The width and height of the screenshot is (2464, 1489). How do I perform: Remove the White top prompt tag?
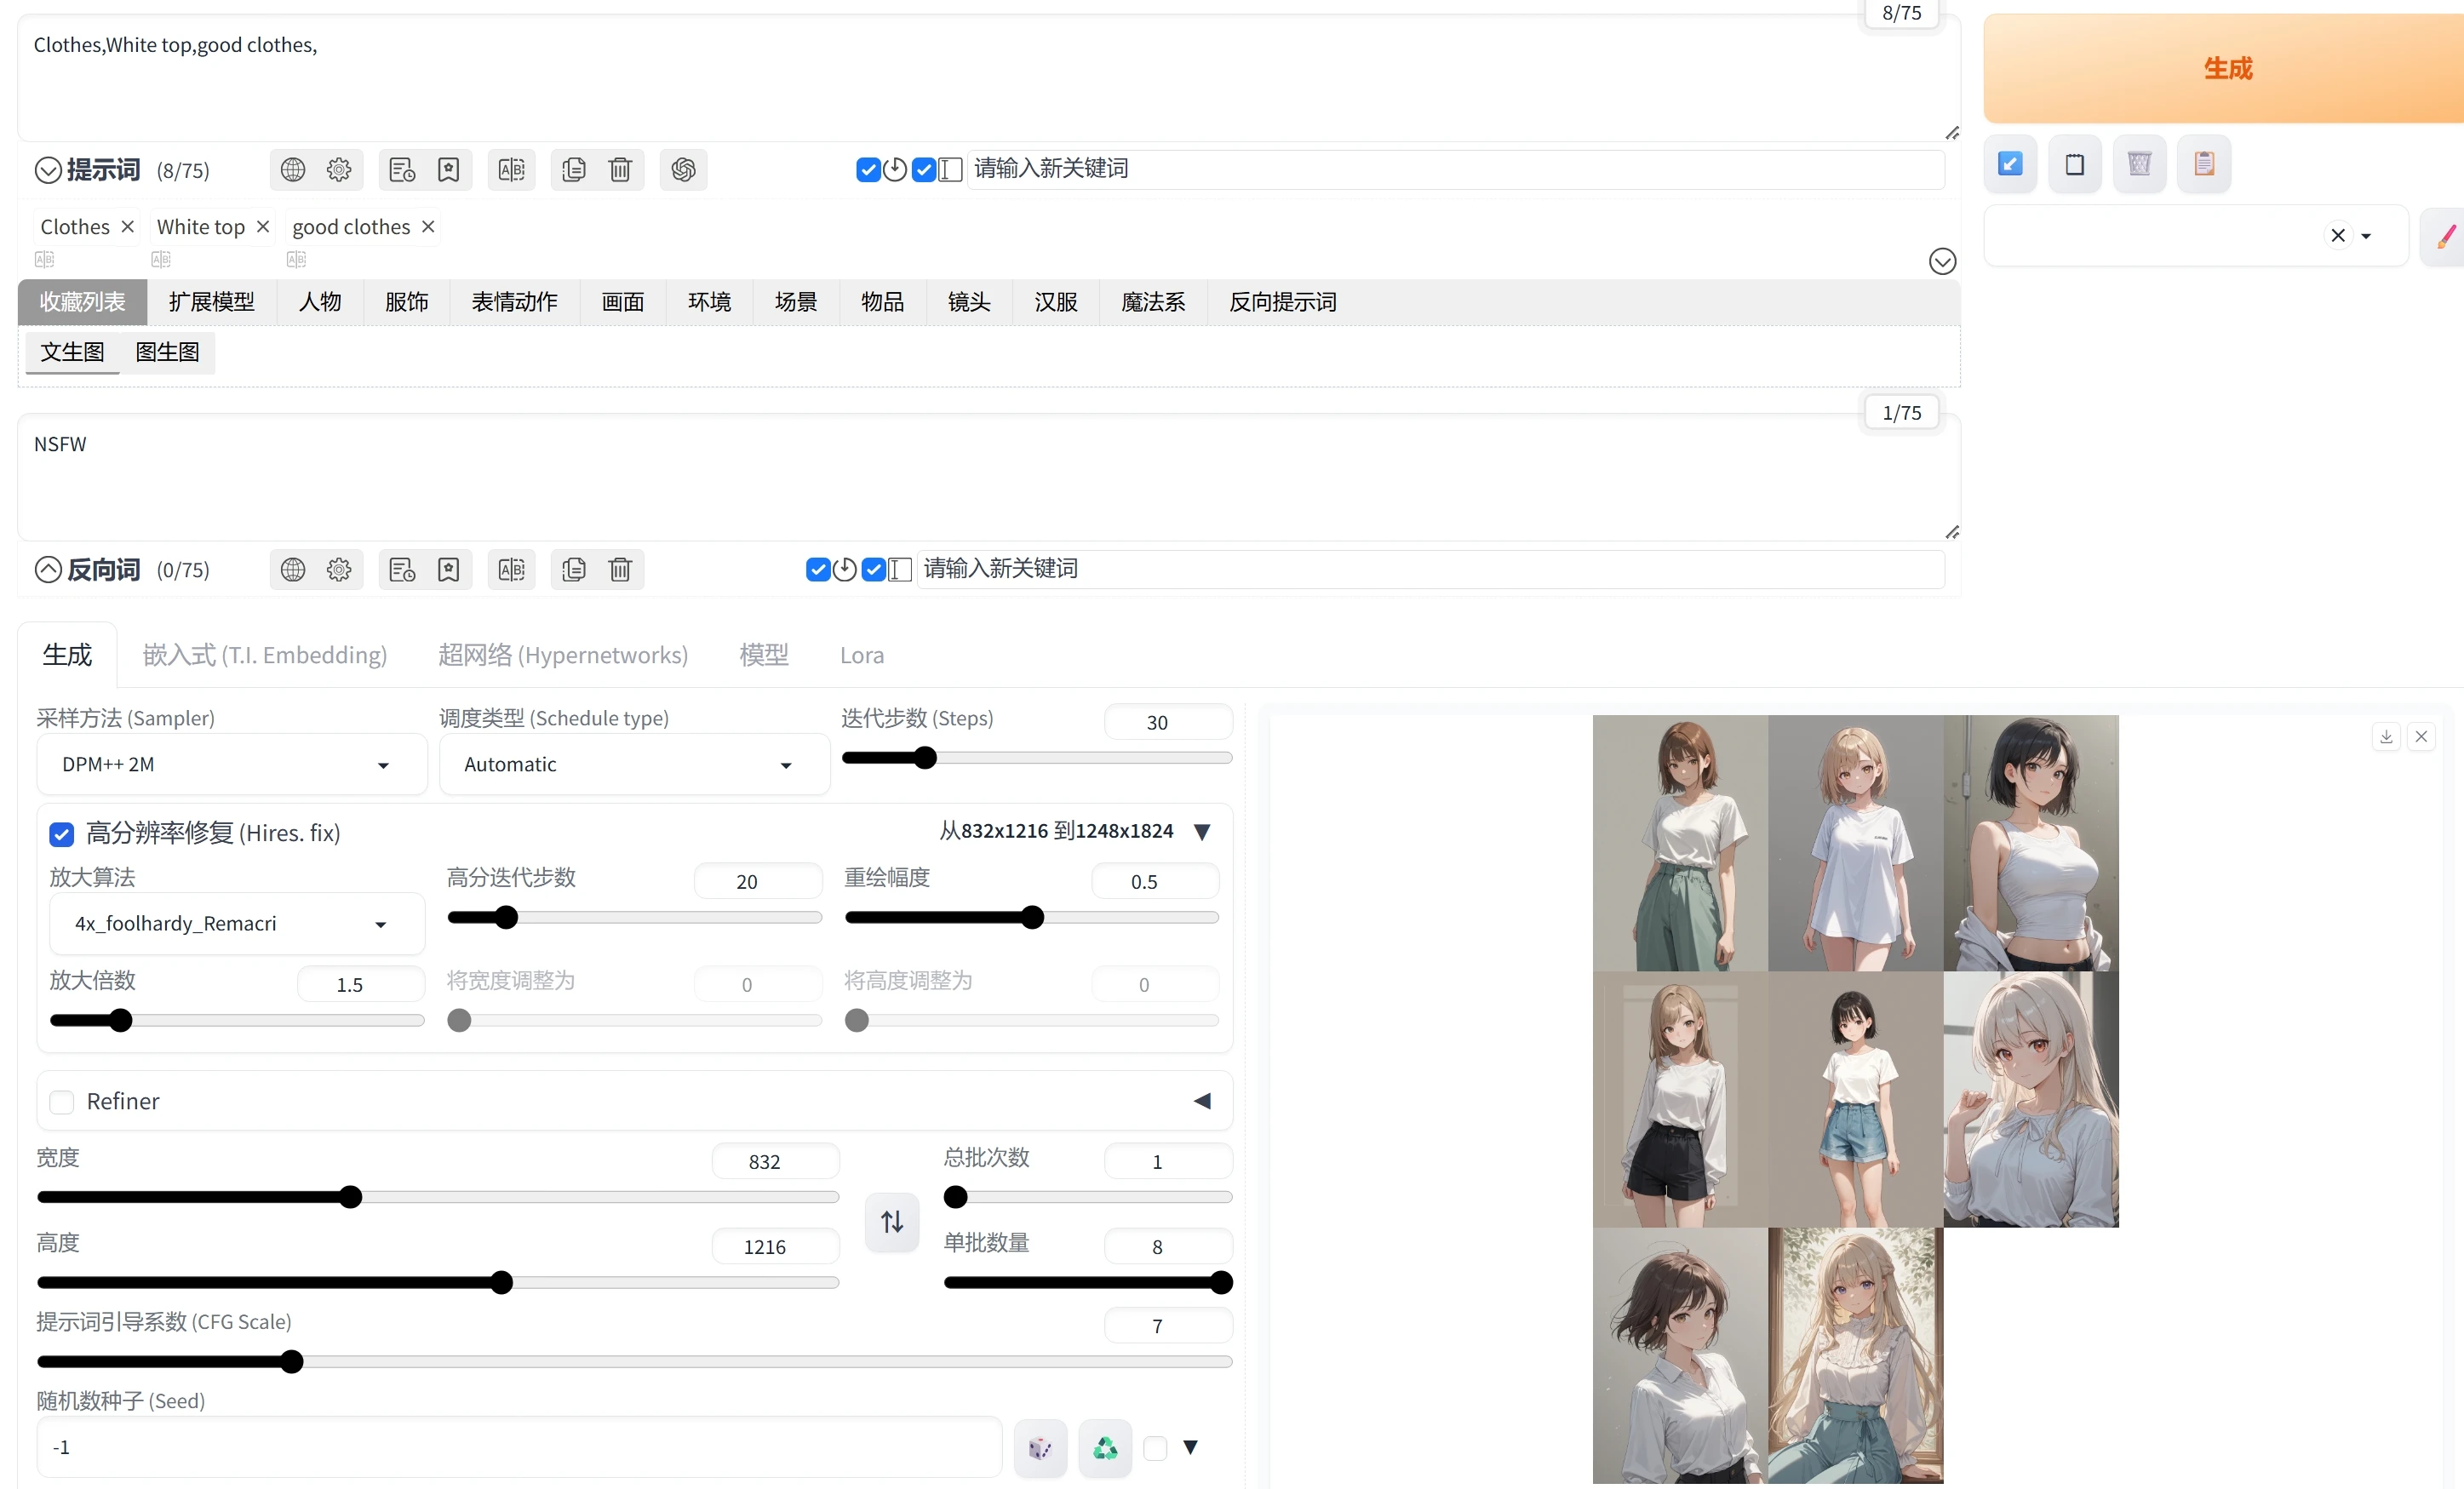pos(263,227)
